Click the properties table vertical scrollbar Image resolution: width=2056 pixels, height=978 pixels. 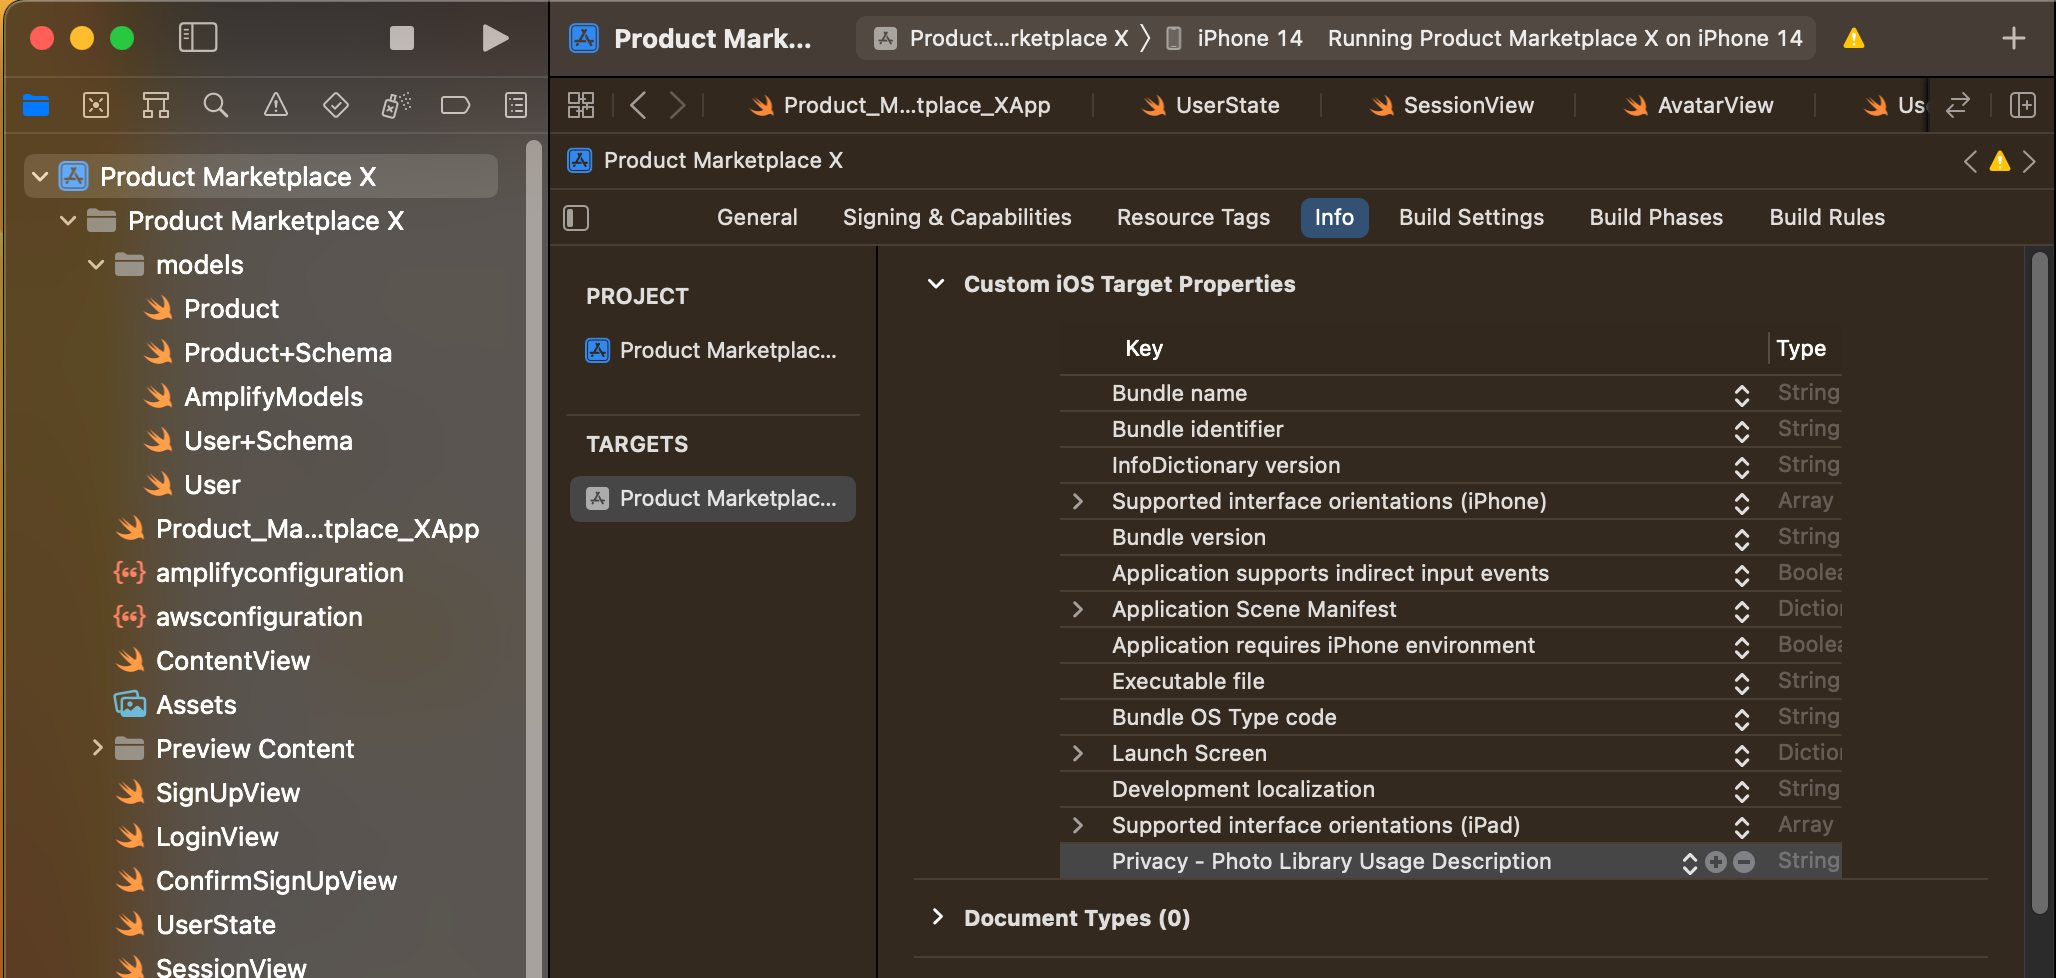click(2040, 583)
